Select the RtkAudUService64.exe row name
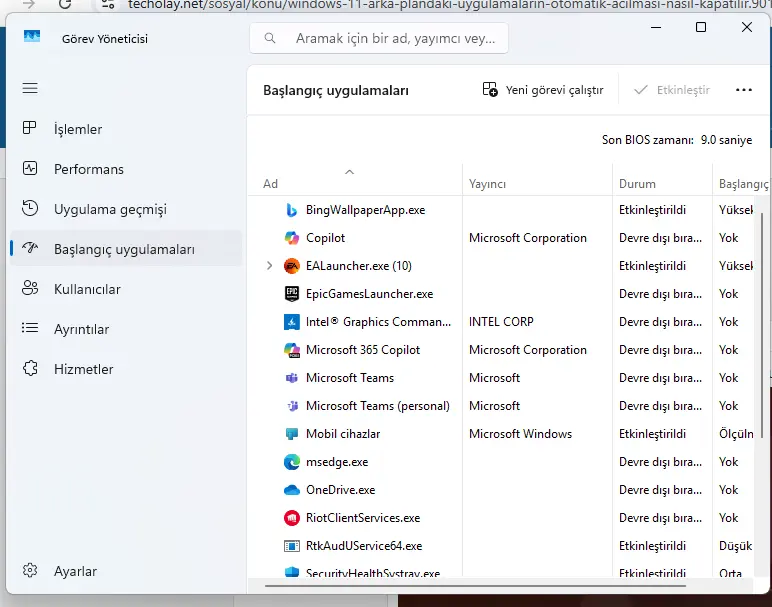The image size is (772, 607). (364, 546)
